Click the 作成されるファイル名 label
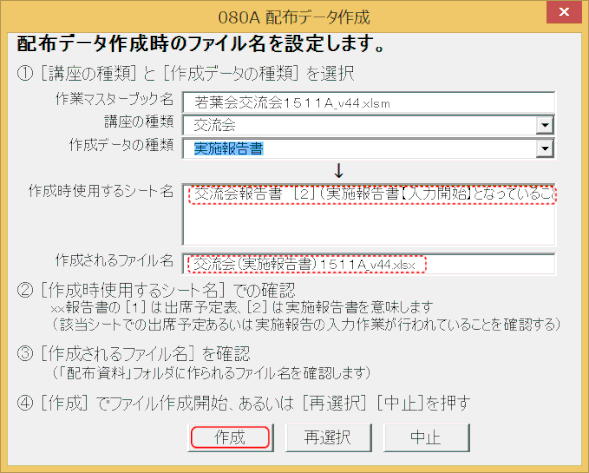The width and height of the screenshot is (589, 473). [114, 260]
